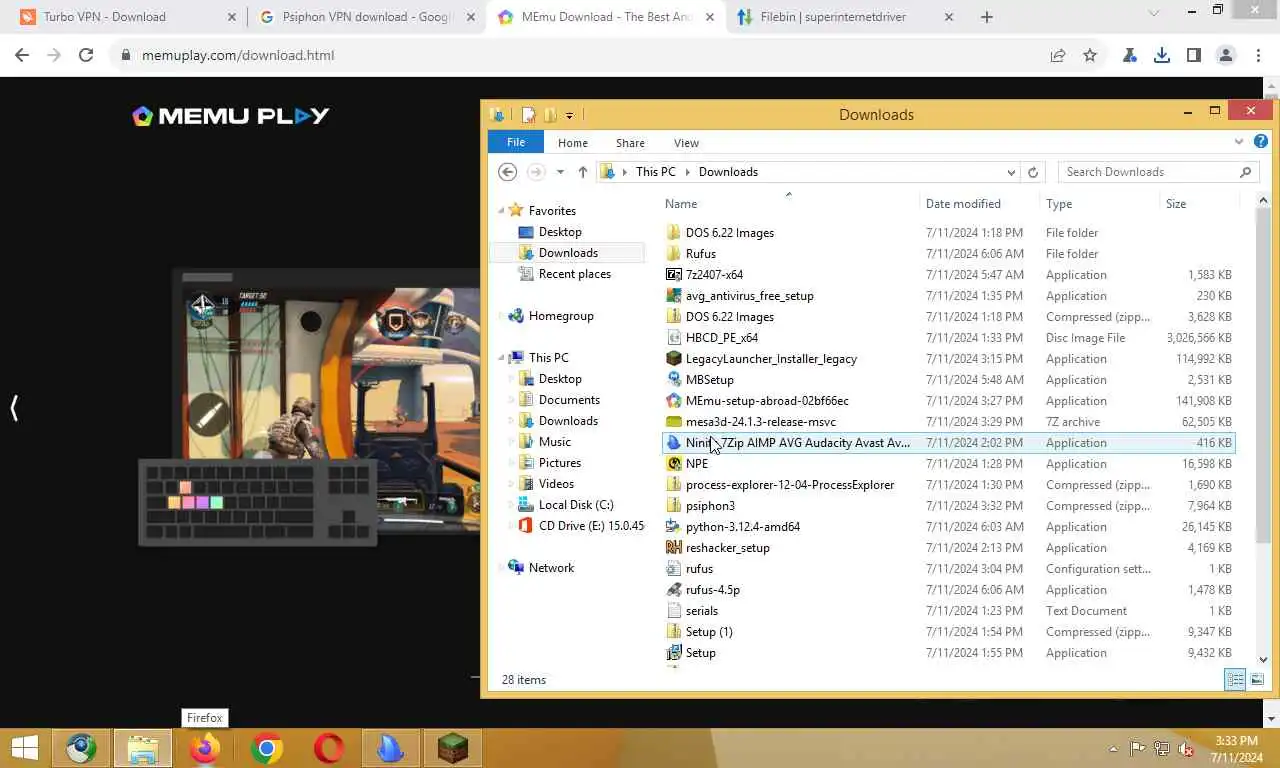The width and height of the screenshot is (1280, 768).
Task: Click the HBCD_PE_x64 disc image icon
Action: click(x=674, y=337)
